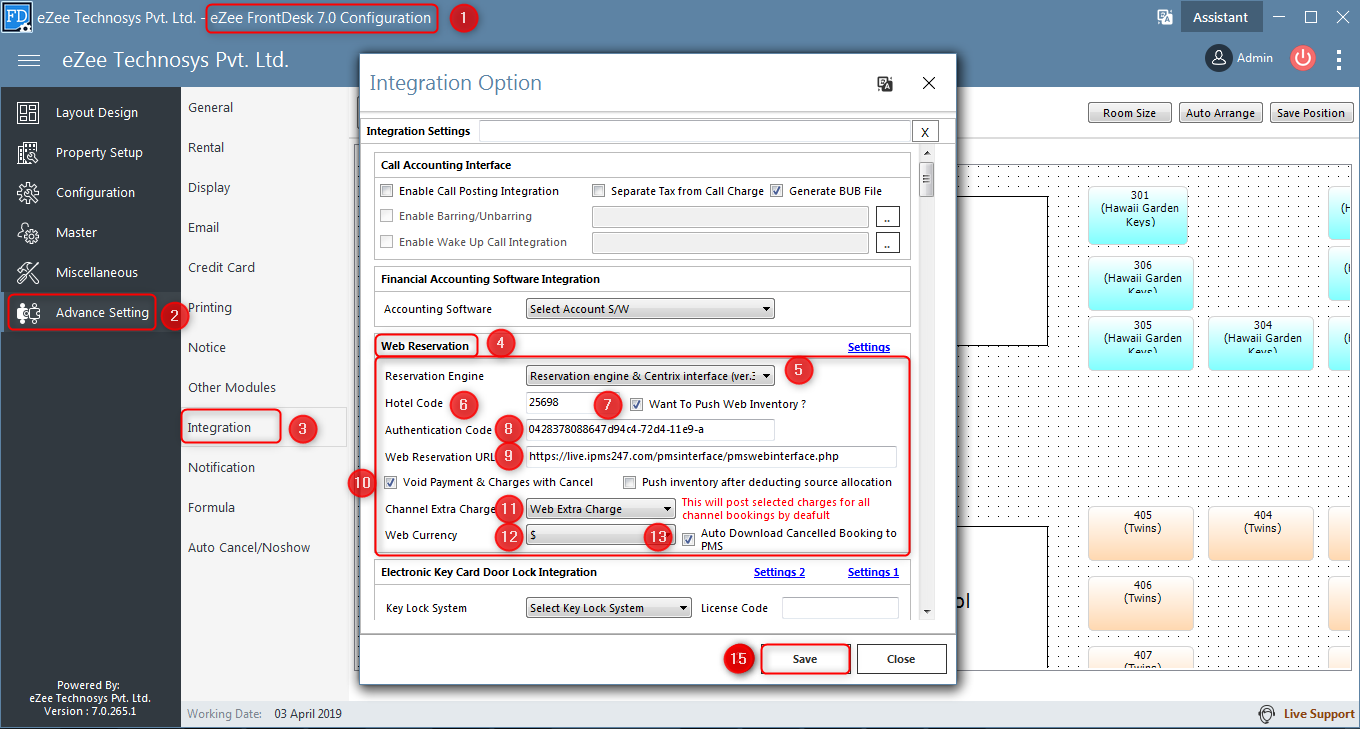The image size is (1360, 729).
Task: Click translate icon in Integration Option dialog
Action: click(885, 84)
